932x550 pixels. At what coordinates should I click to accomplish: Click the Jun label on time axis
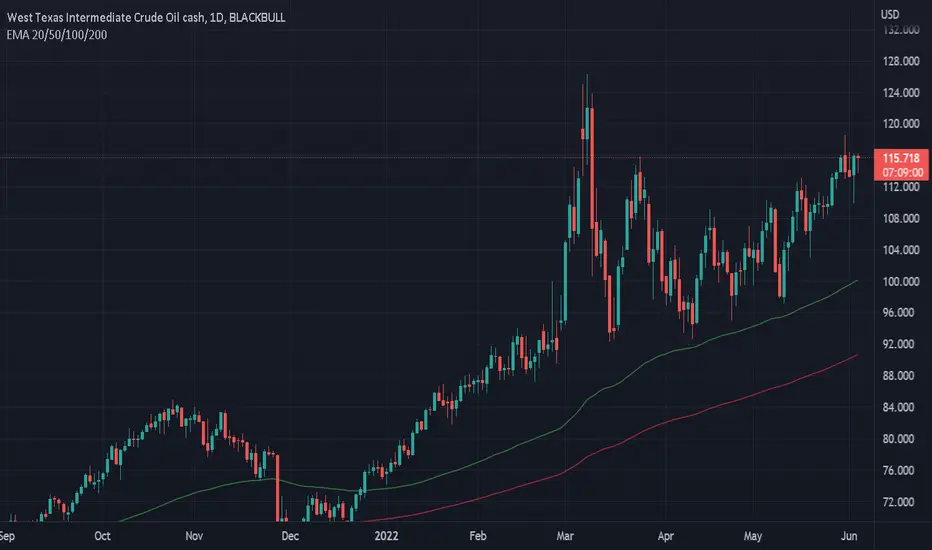point(849,536)
